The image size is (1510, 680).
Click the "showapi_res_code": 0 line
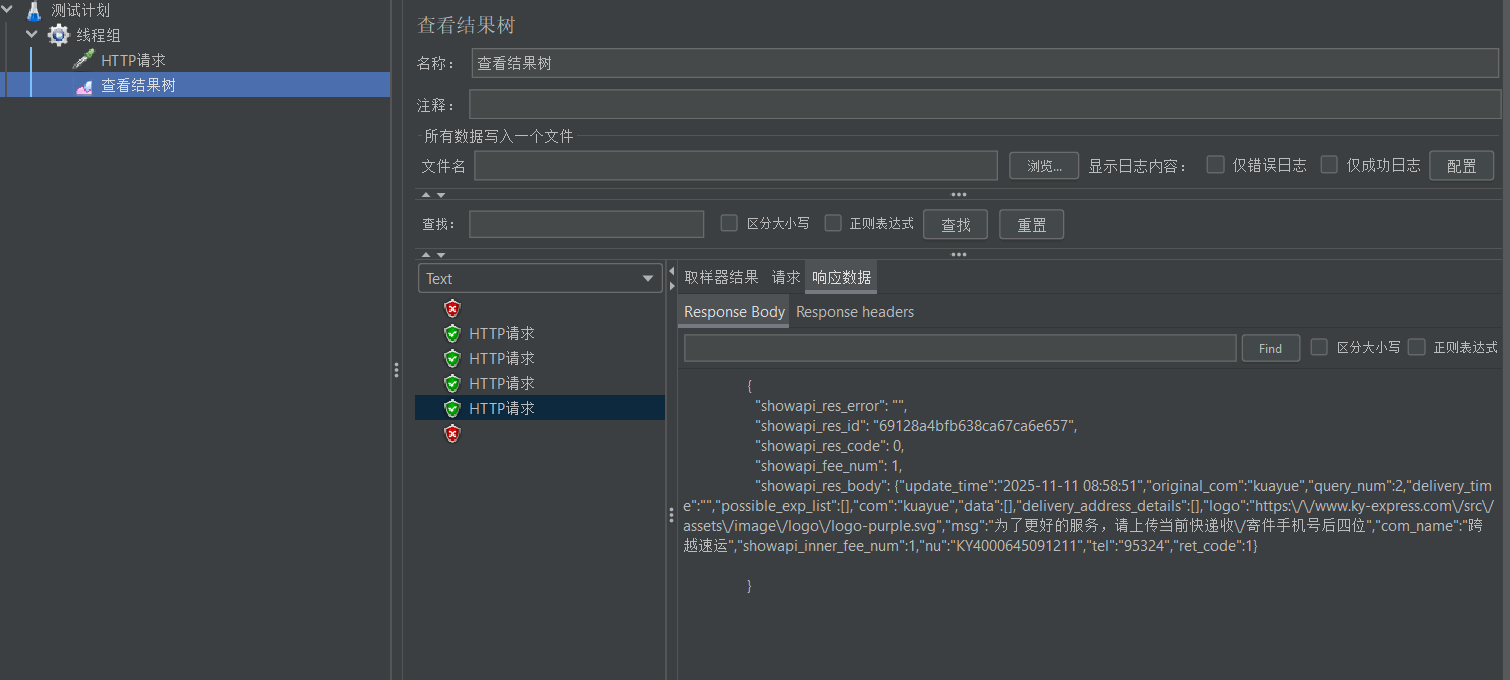[830, 446]
